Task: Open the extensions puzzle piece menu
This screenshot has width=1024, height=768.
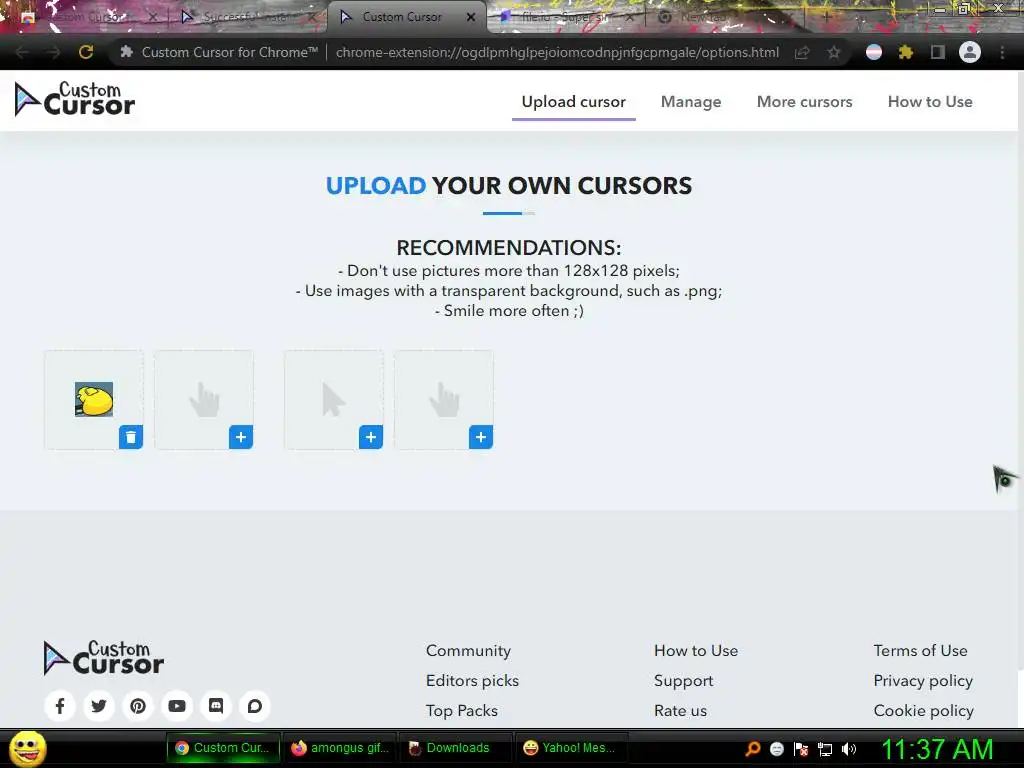Action: click(905, 52)
